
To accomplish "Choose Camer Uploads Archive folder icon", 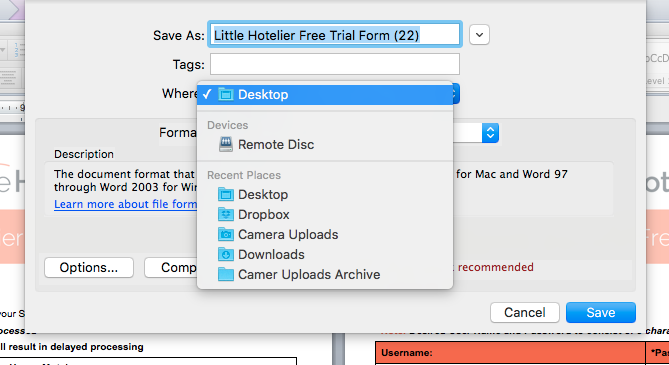I will [x=226, y=274].
